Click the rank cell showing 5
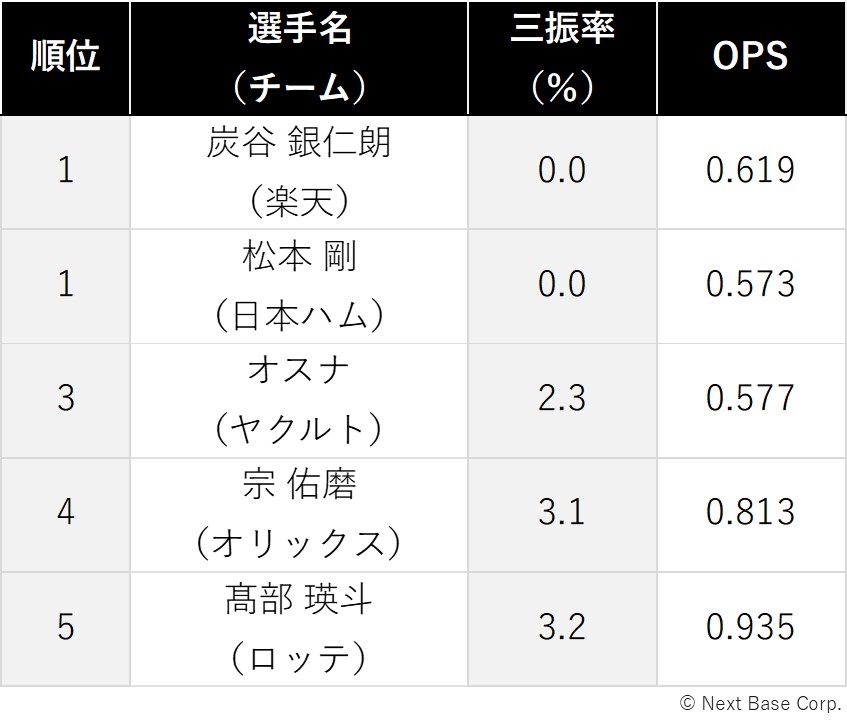 [x=65, y=629]
